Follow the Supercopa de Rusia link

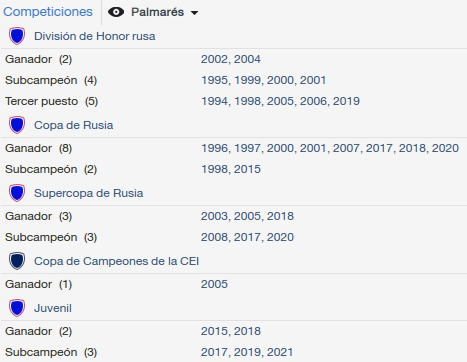coord(89,193)
